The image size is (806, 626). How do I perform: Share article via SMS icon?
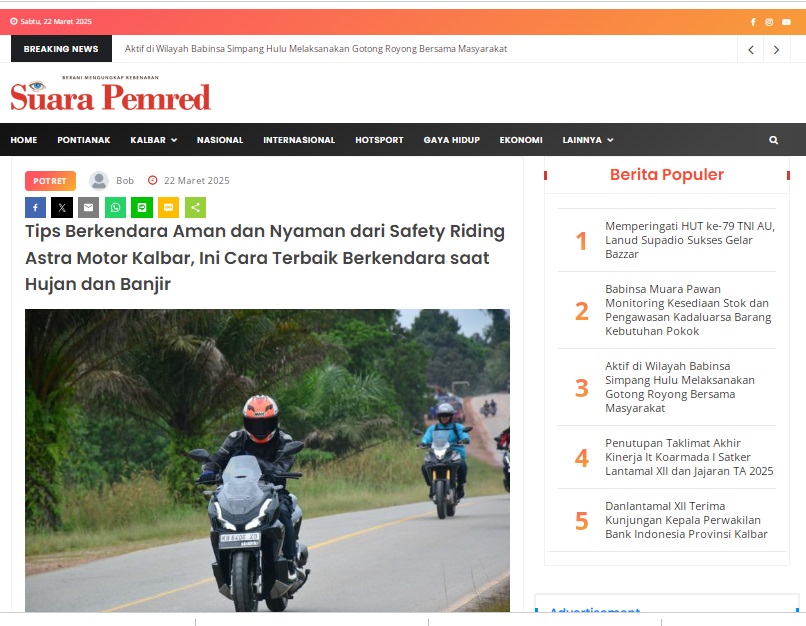(x=169, y=208)
